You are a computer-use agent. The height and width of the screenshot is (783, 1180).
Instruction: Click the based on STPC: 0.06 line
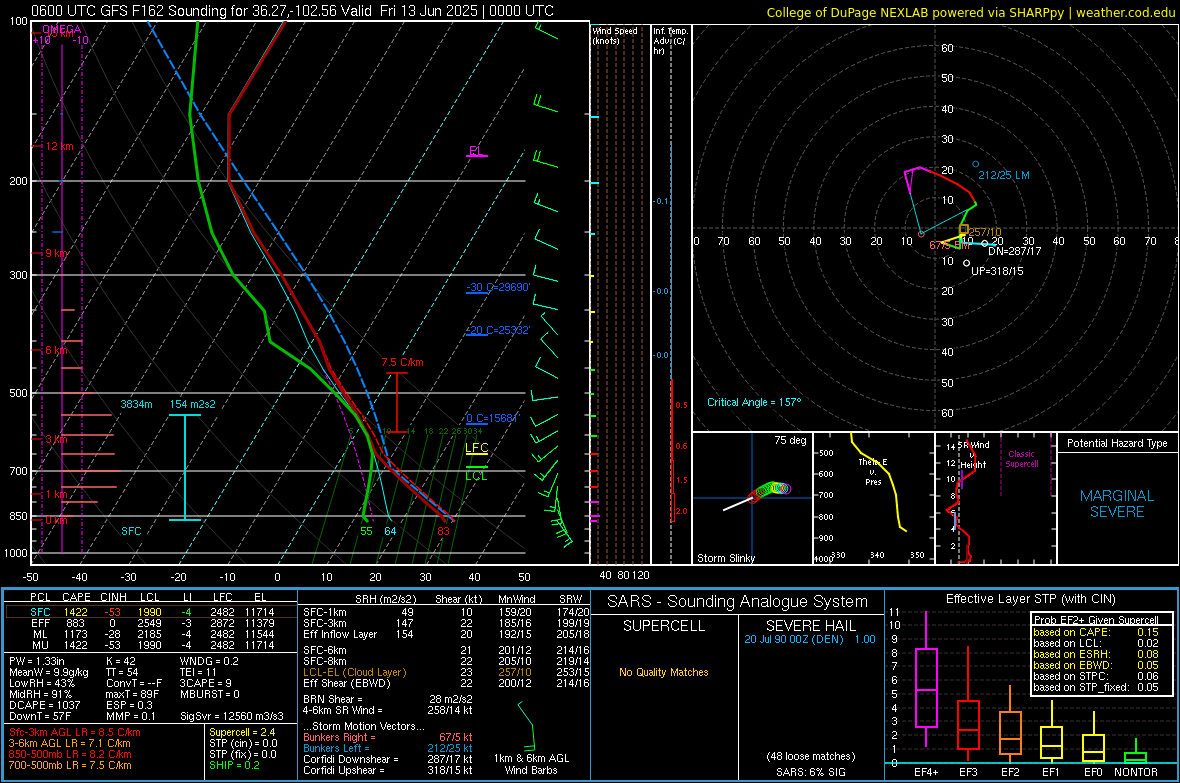click(x=1096, y=676)
